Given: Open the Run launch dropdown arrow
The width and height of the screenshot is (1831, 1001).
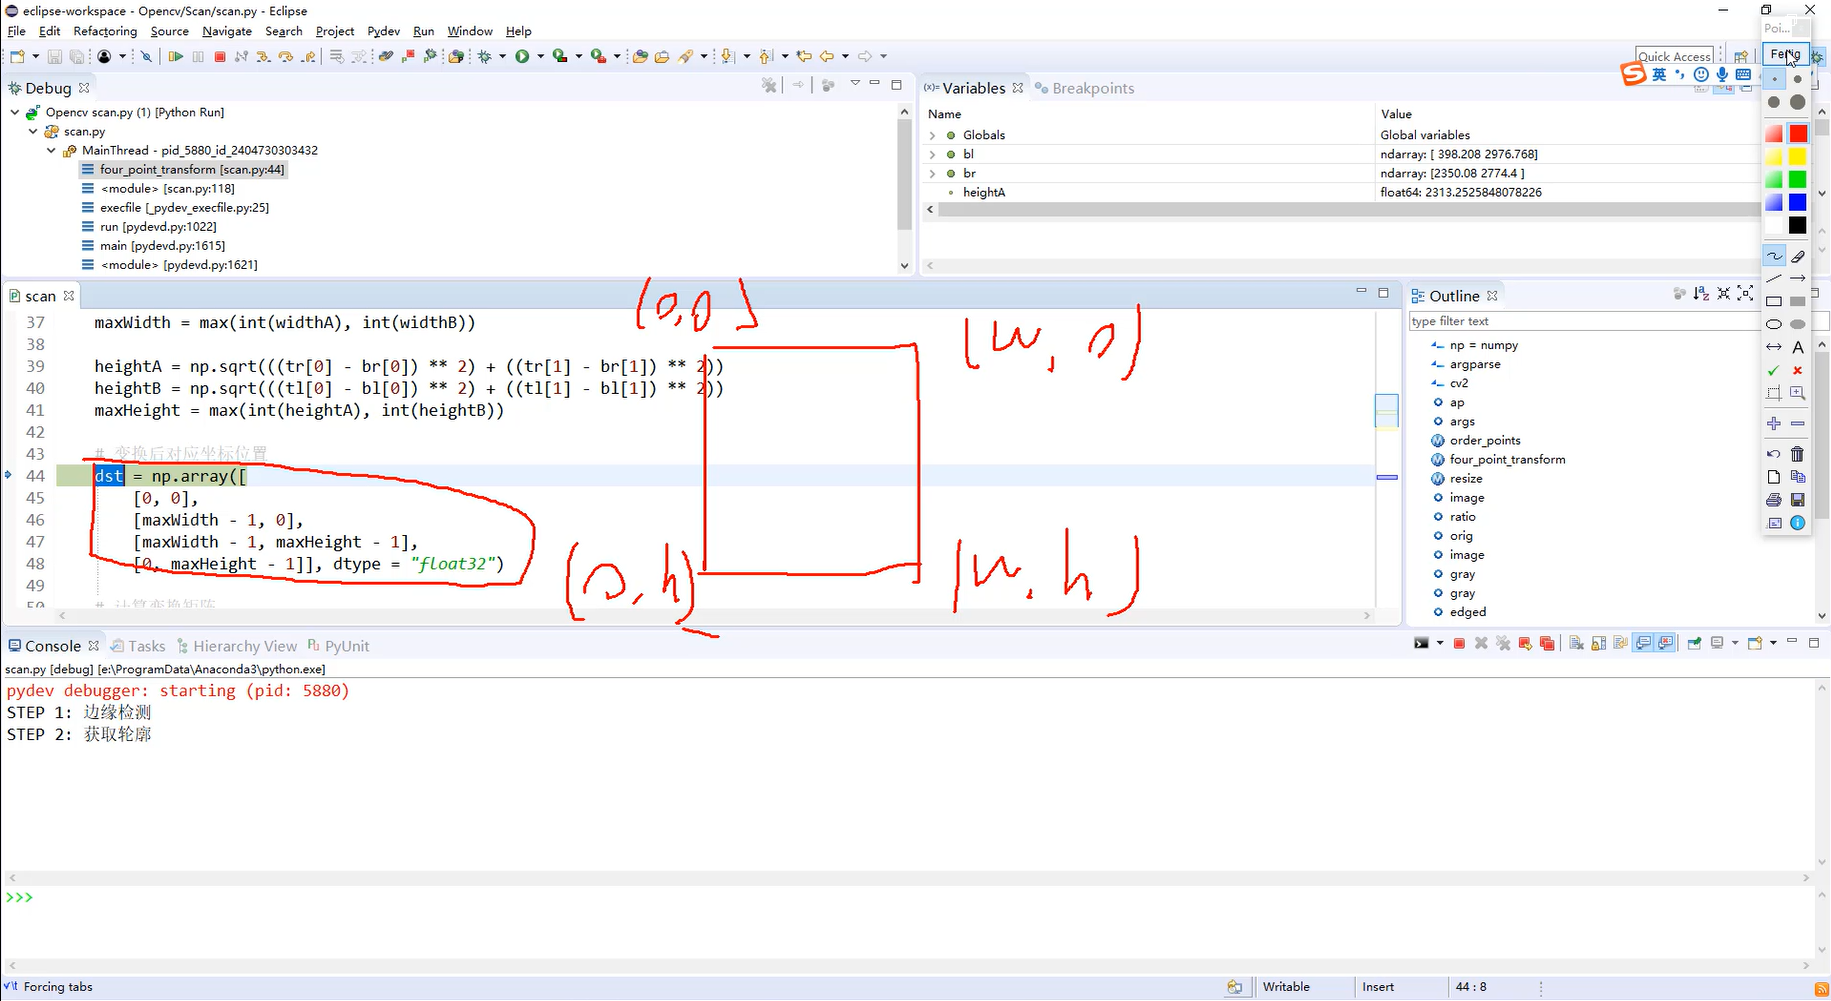Looking at the screenshot, I should (x=541, y=57).
